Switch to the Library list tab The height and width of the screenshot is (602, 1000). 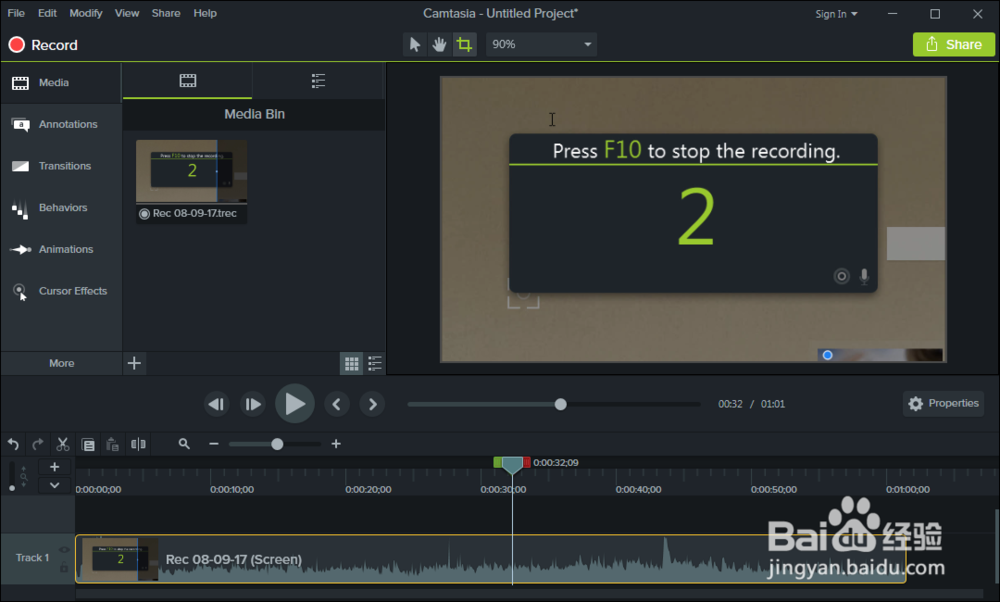[318, 81]
